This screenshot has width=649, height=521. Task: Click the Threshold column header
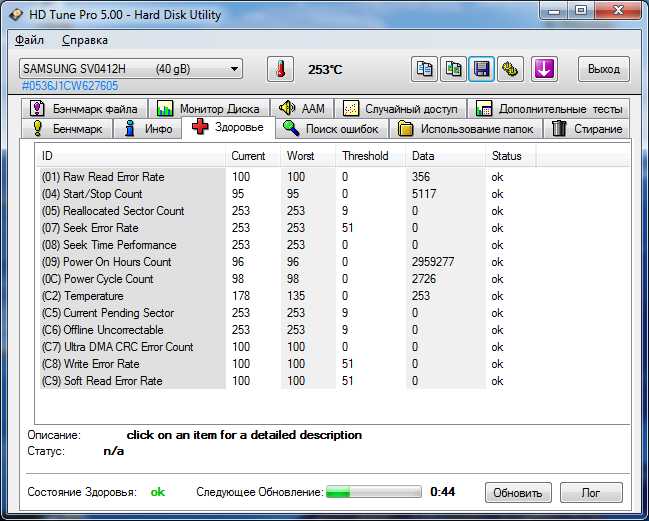coord(371,156)
